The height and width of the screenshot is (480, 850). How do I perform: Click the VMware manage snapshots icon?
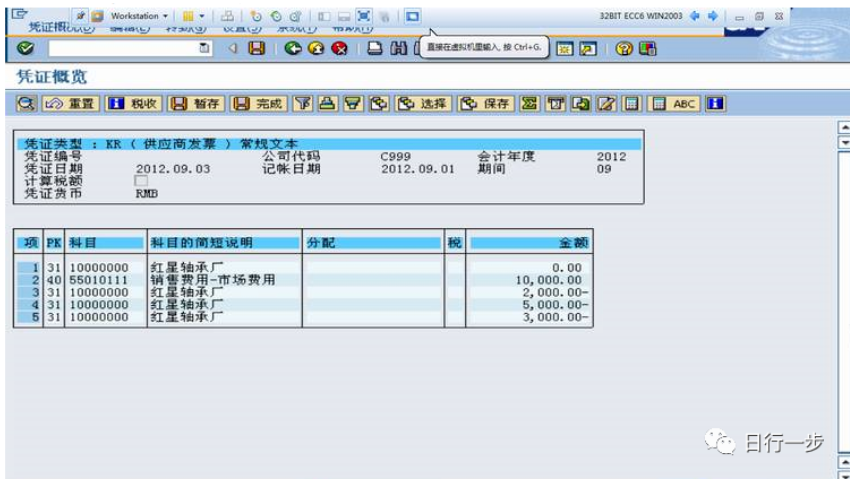click(295, 16)
